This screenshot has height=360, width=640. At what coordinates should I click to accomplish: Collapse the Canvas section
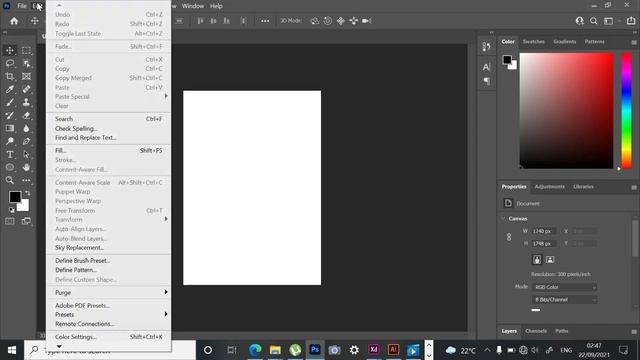[503, 219]
